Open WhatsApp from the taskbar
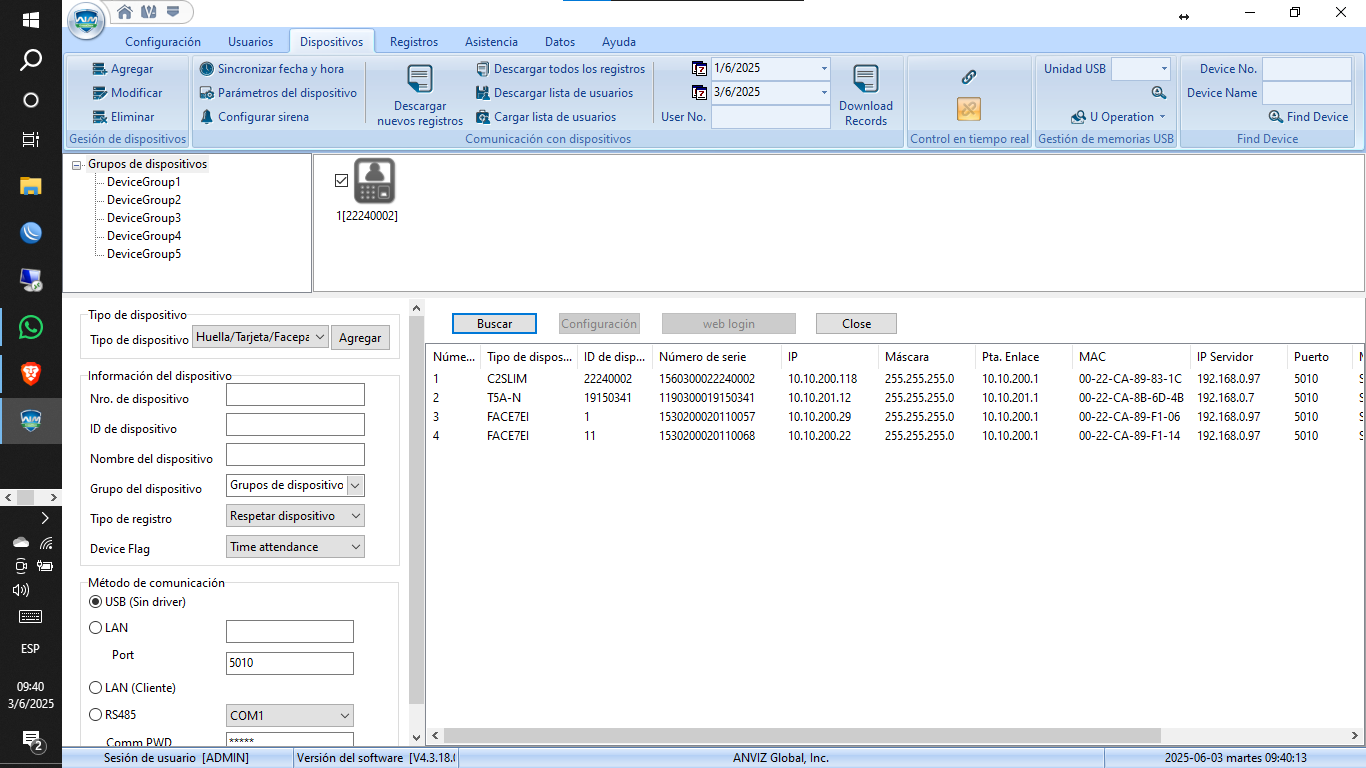Image resolution: width=1366 pixels, height=768 pixels. click(x=31, y=327)
